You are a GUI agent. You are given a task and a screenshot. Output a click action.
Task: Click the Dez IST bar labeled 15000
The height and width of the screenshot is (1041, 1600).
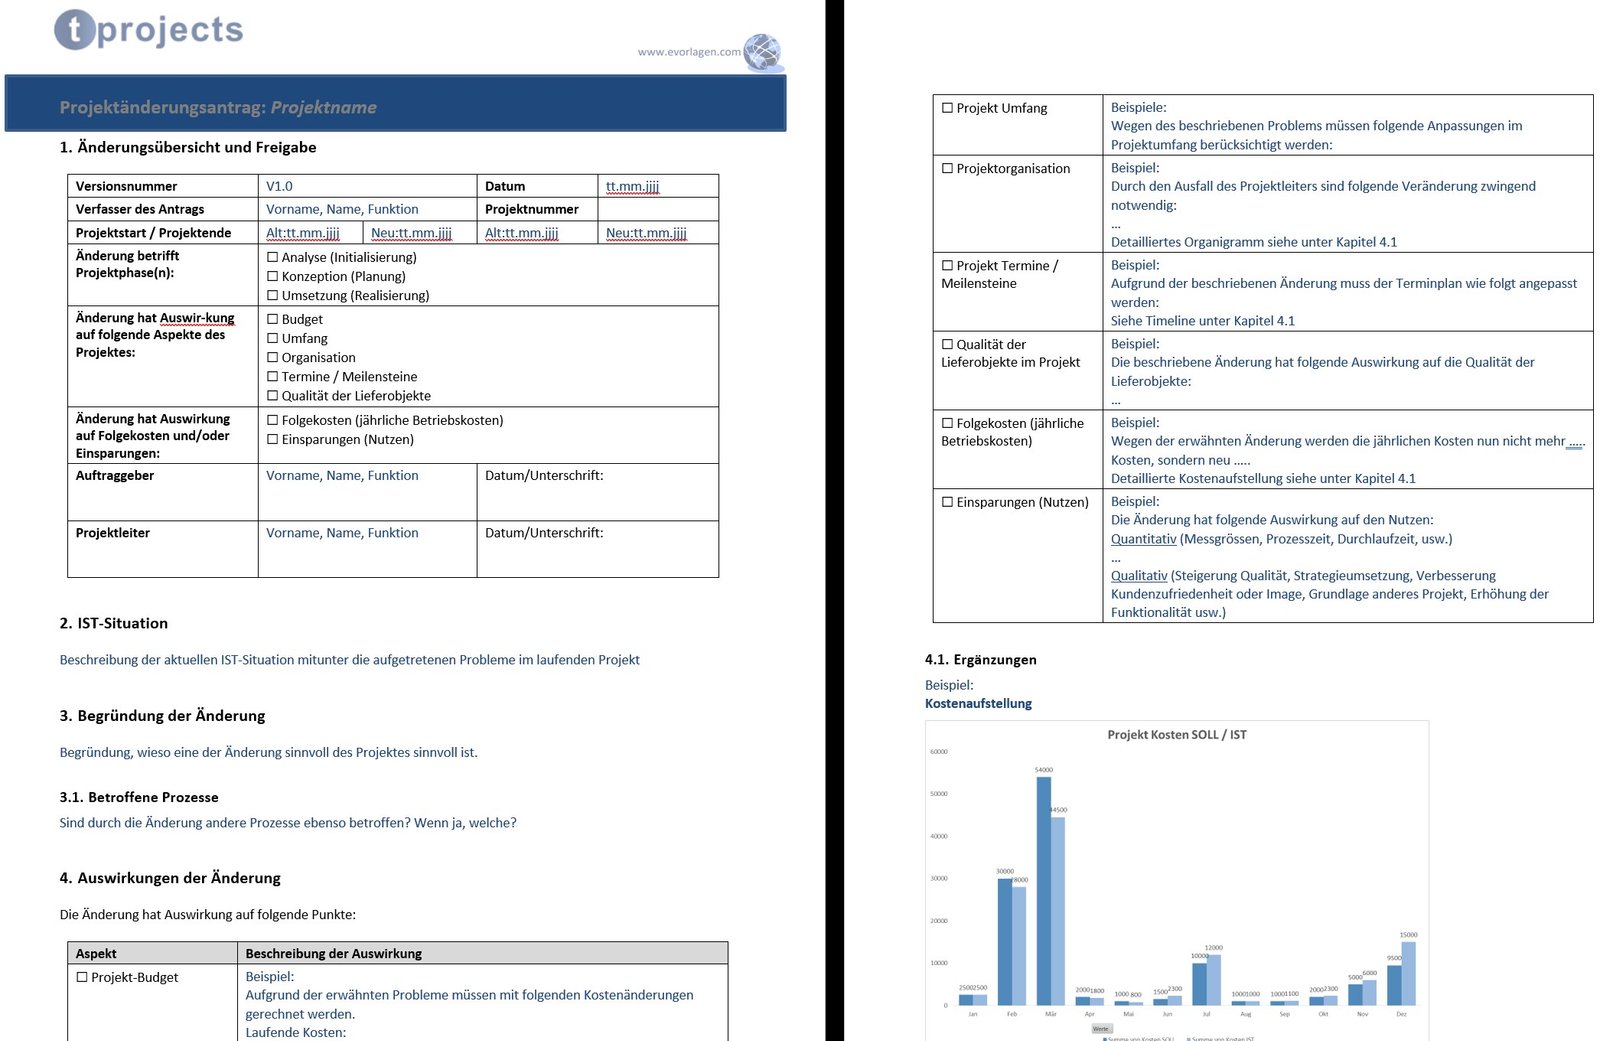point(1409,973)
